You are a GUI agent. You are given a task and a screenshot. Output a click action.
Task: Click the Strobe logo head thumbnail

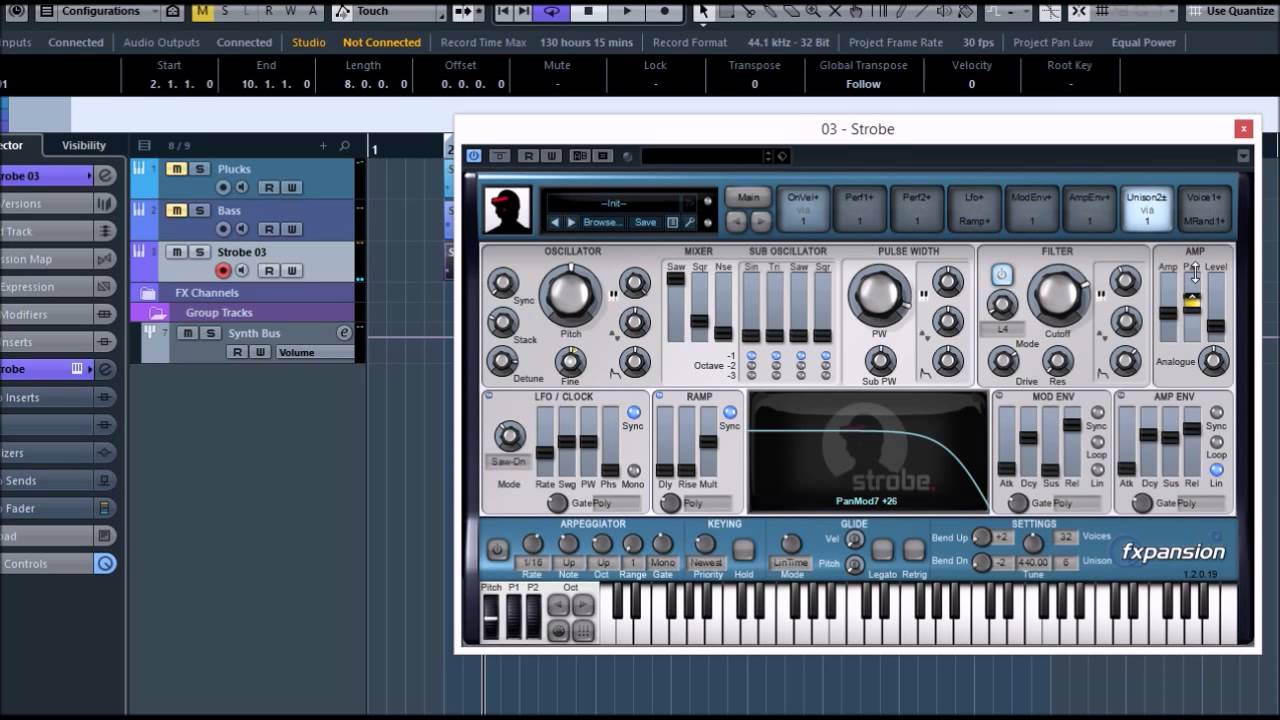[x=508, y=210]
